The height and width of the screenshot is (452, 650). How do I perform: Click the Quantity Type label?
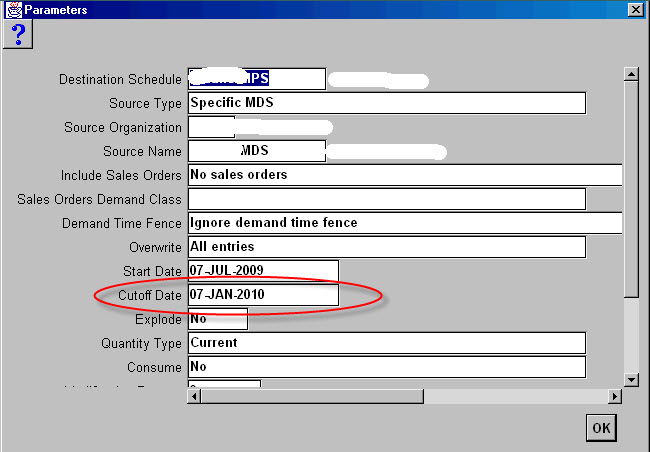click(x=141, y=343)
